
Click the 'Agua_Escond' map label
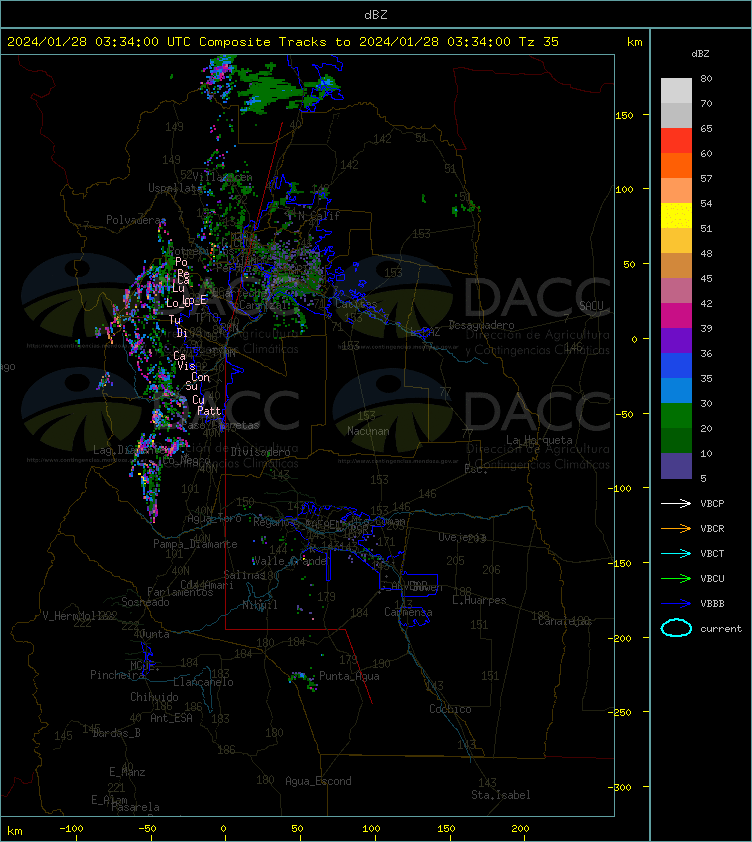[318, 781]
